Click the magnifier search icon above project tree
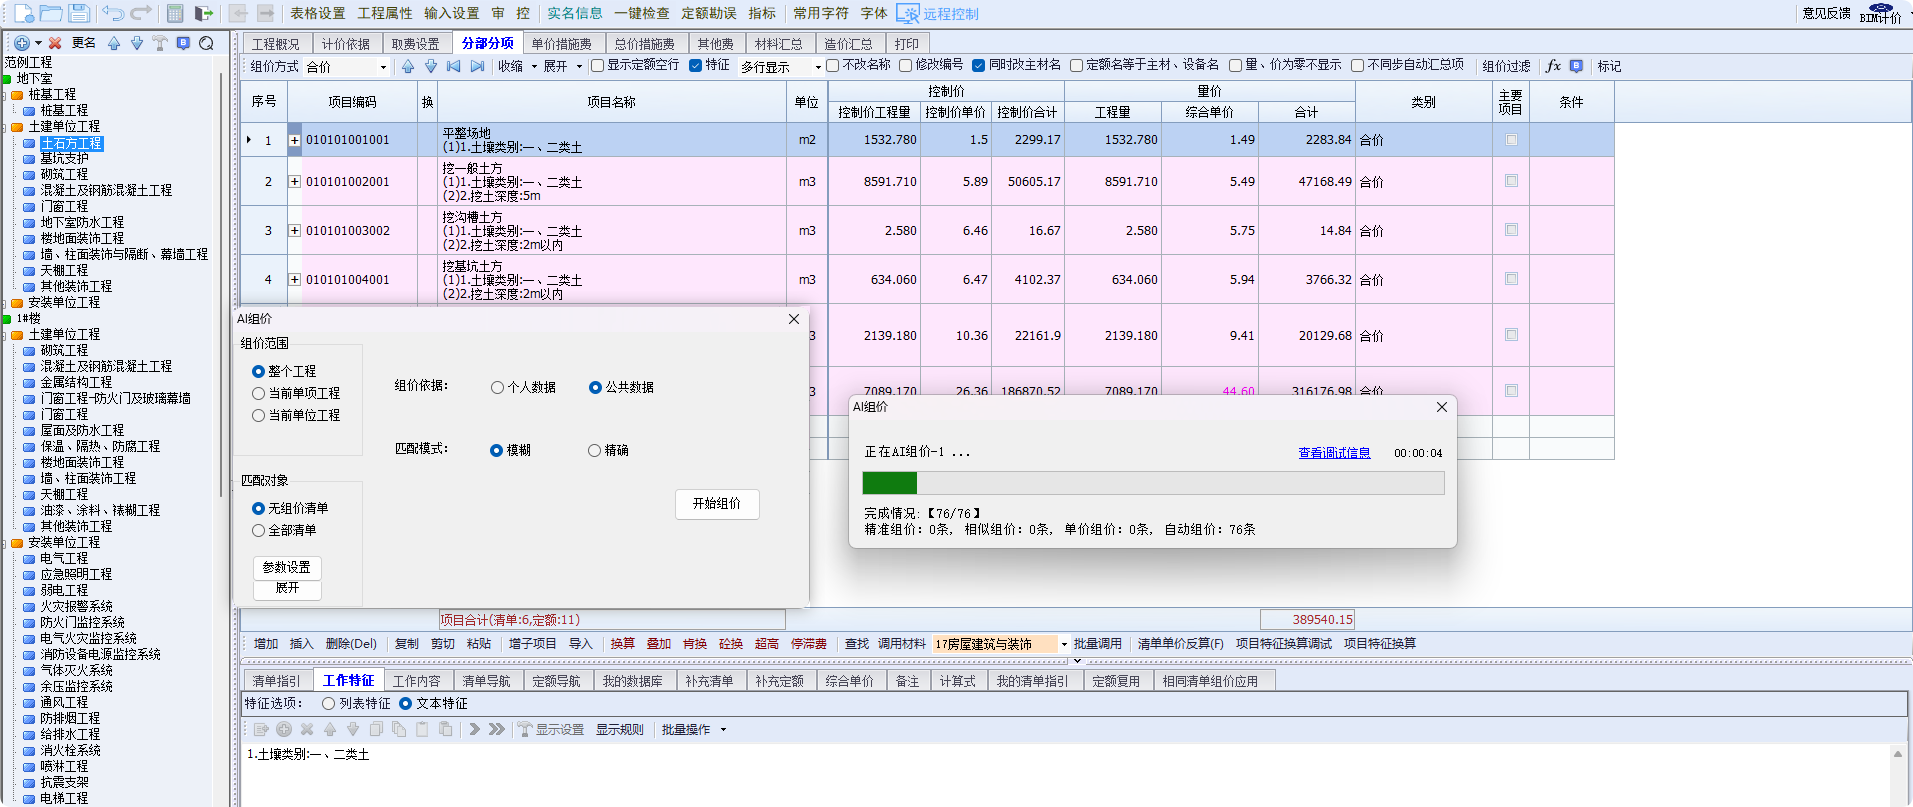This screenshot has width=1913, height=807. point(206,43)
